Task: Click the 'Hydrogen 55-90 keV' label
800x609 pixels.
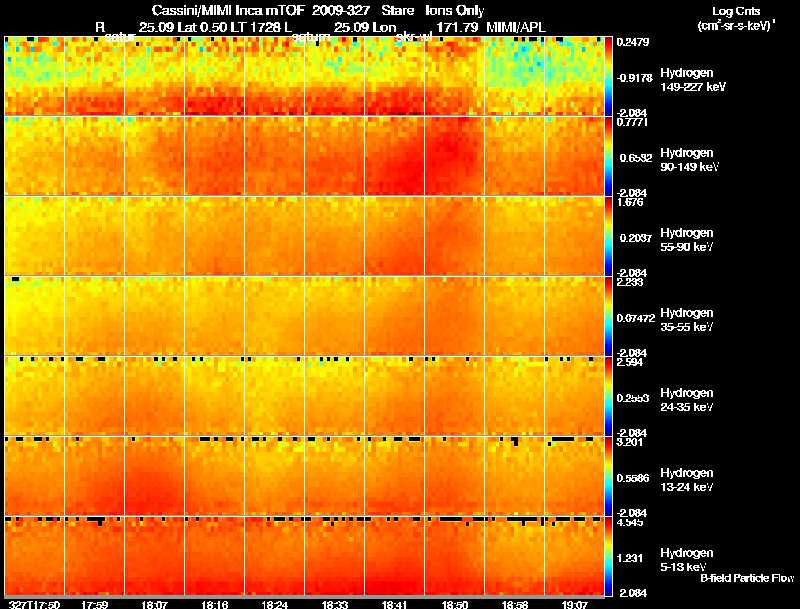Action: pyautogui.click(x=687, y=240)
